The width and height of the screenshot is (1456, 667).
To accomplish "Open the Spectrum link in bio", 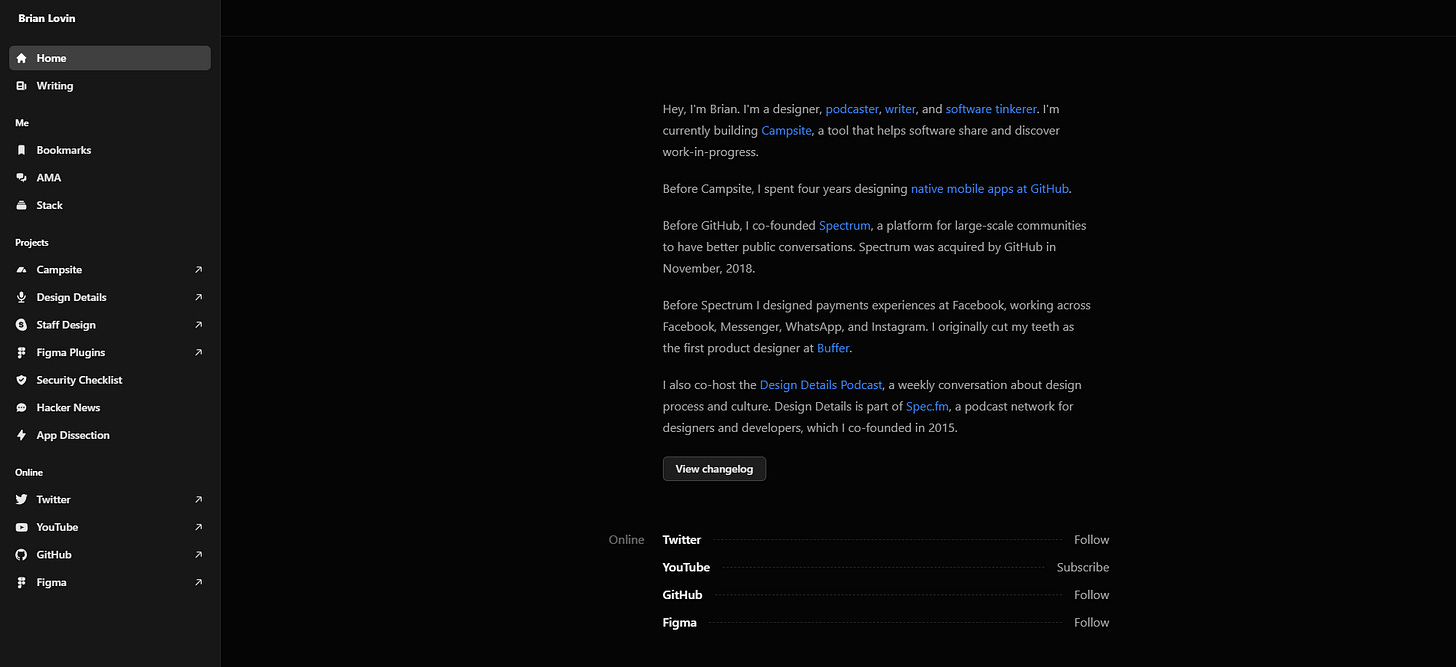I will pos(845,226).
